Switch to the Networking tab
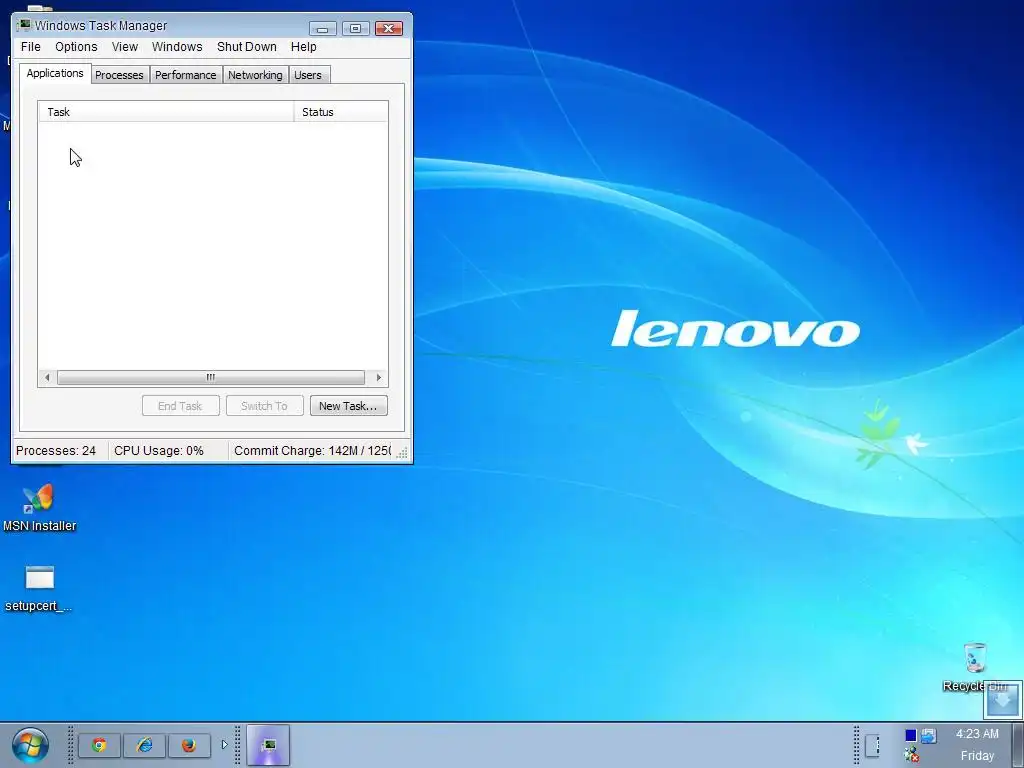 pos(255,75)
